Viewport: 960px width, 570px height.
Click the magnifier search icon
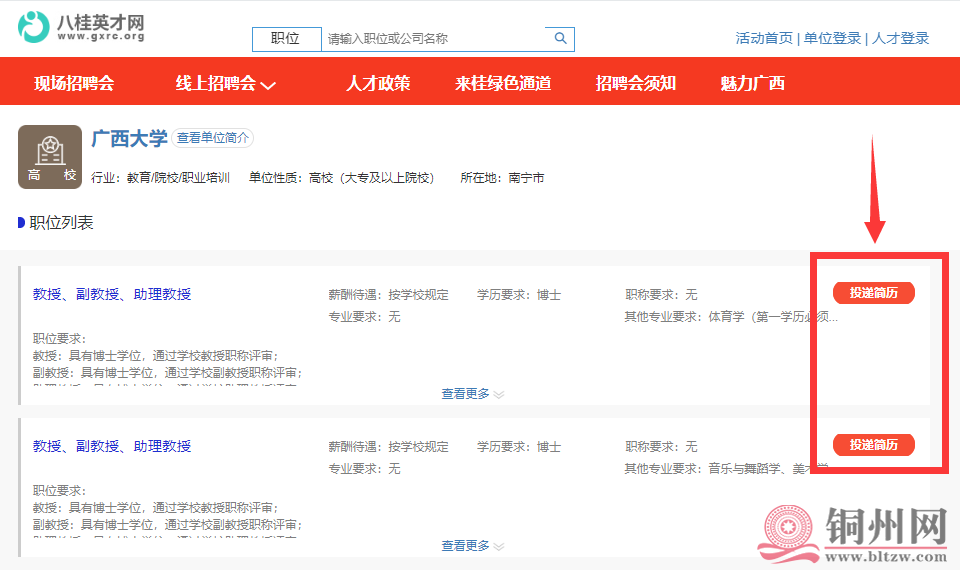click(x=560, y=39)
